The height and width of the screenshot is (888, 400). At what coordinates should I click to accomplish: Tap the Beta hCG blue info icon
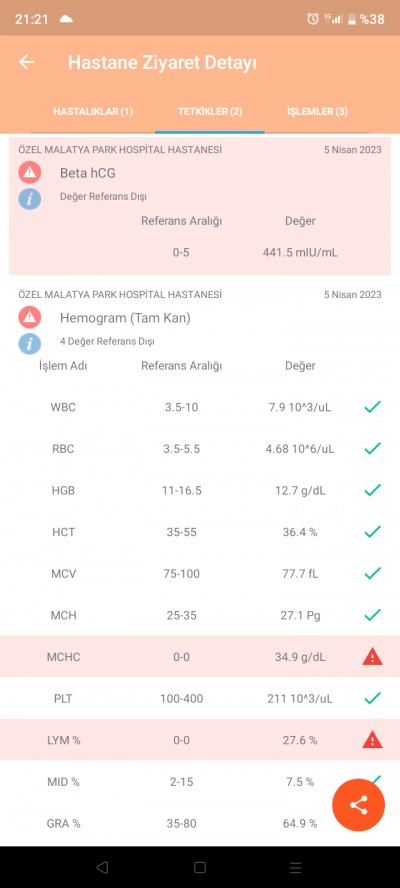pyautogui.click(x=29, y=198)
